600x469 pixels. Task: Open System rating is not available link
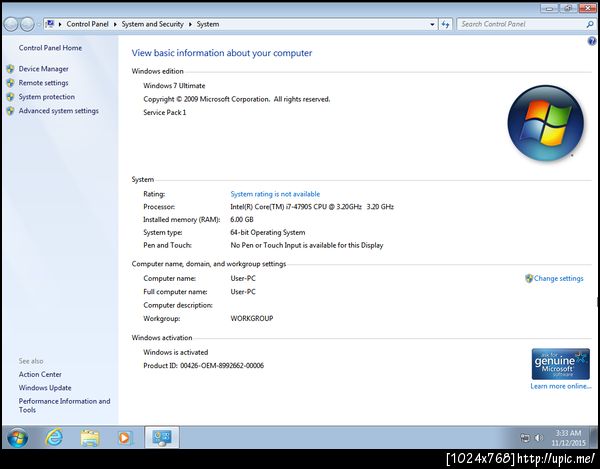[x=275, y=194]
